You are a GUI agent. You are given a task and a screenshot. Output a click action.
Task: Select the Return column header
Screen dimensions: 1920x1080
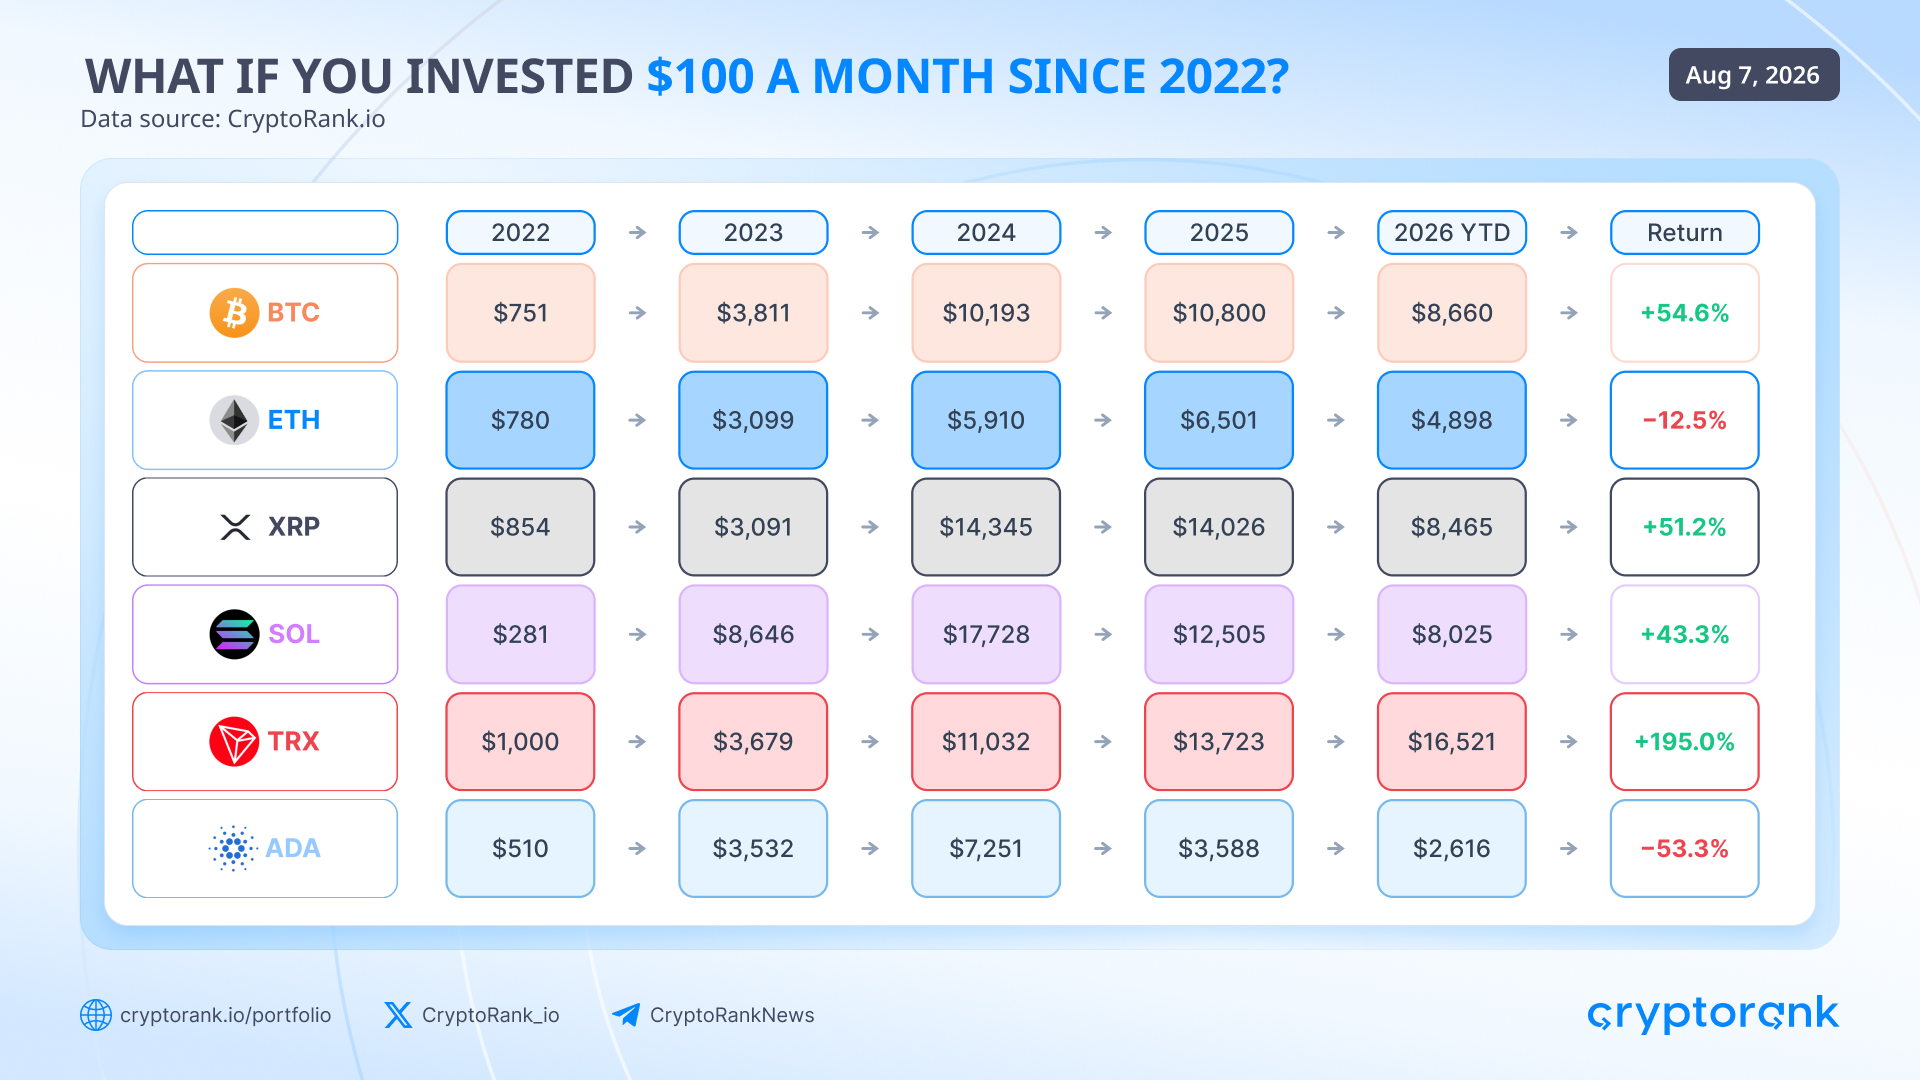tap(1685, 232)
